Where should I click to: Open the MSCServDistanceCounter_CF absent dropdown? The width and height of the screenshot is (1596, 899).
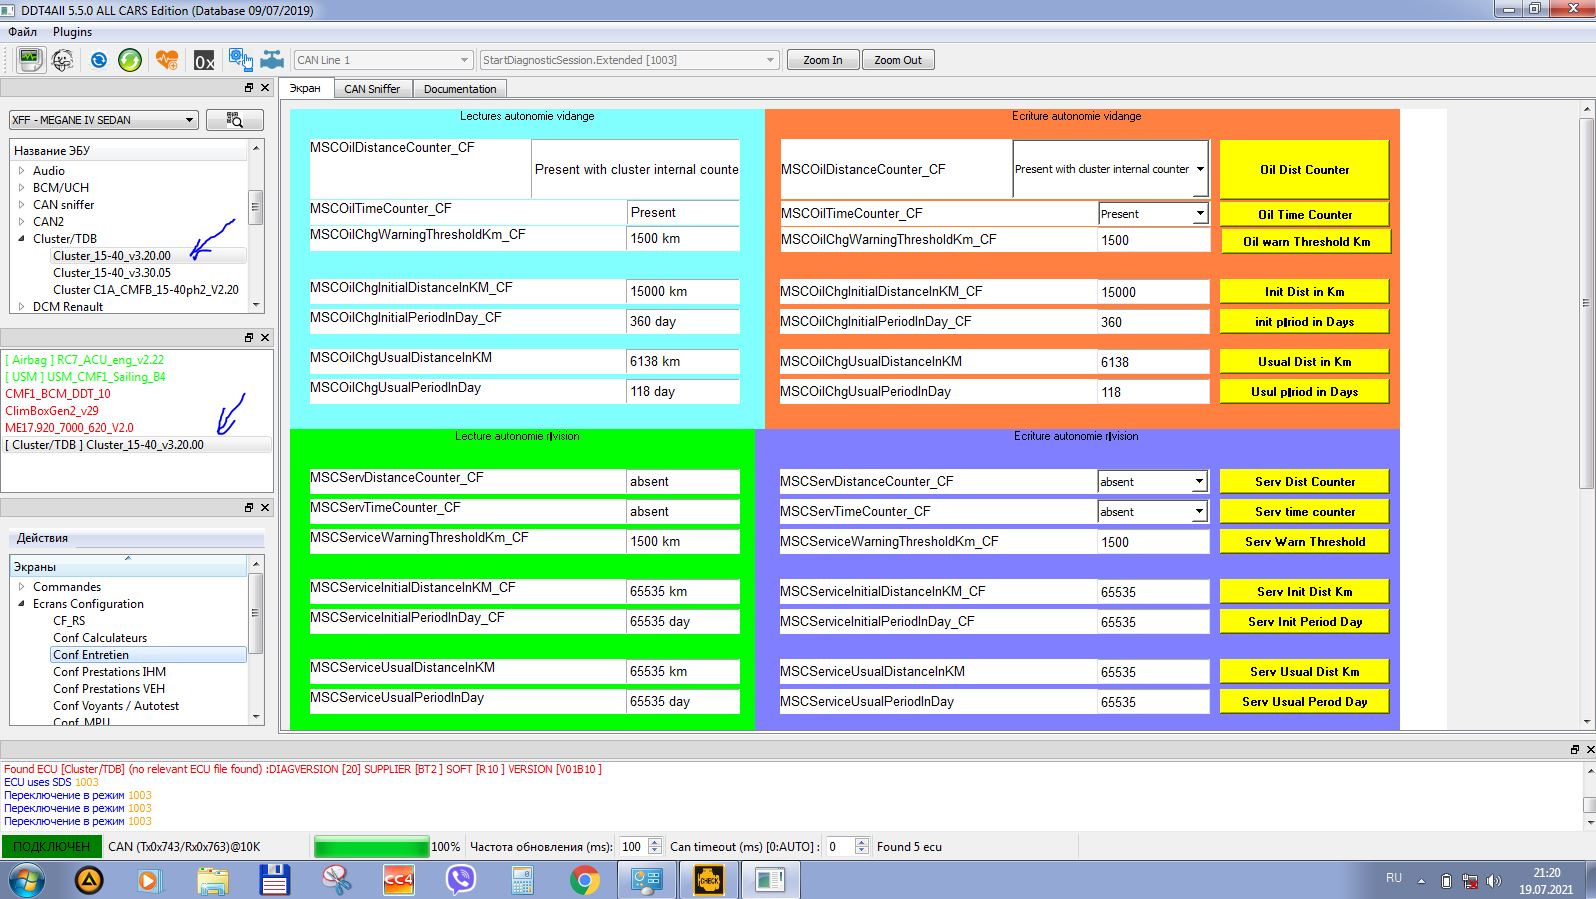coord(1152,482)
